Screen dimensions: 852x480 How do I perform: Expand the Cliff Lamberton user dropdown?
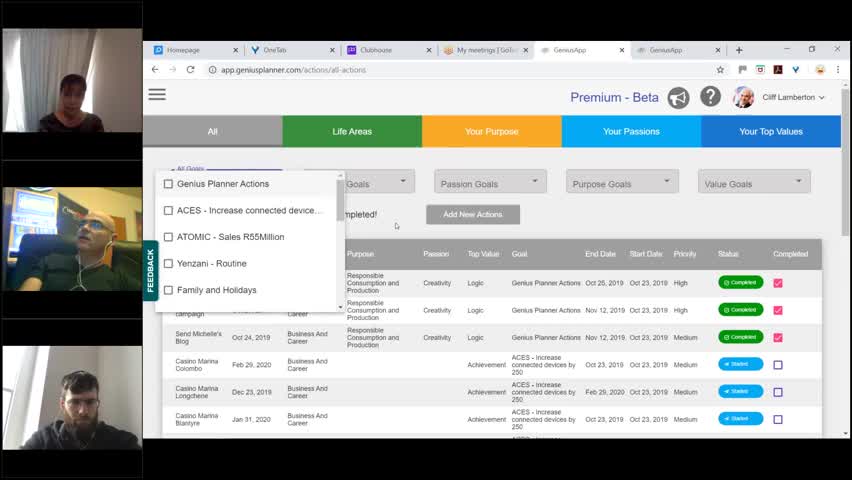point(793,97)
